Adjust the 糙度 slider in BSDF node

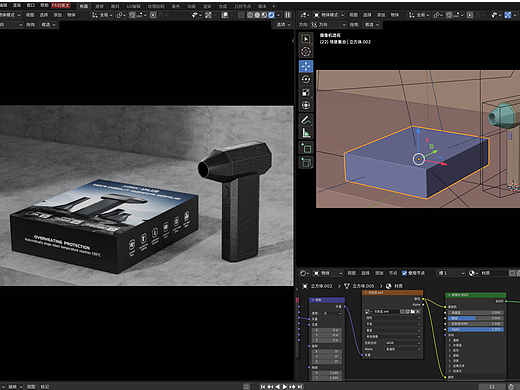[475, 318]
